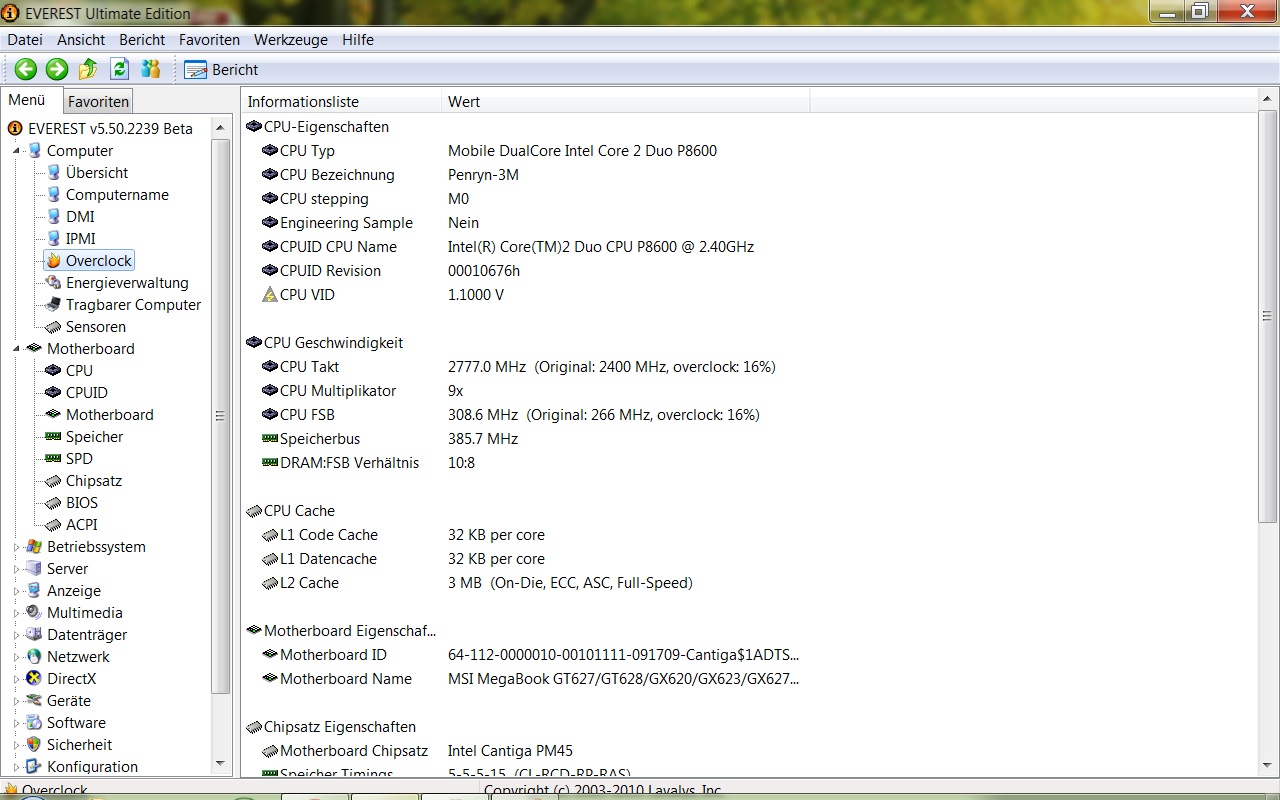
Task: Click the IPMI item icon
Action: 53,239
